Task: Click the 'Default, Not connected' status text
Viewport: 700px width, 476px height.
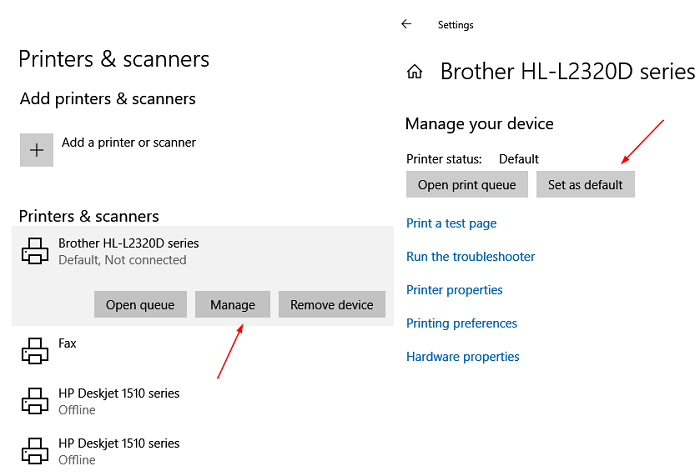Action: (x=122, y=260)
